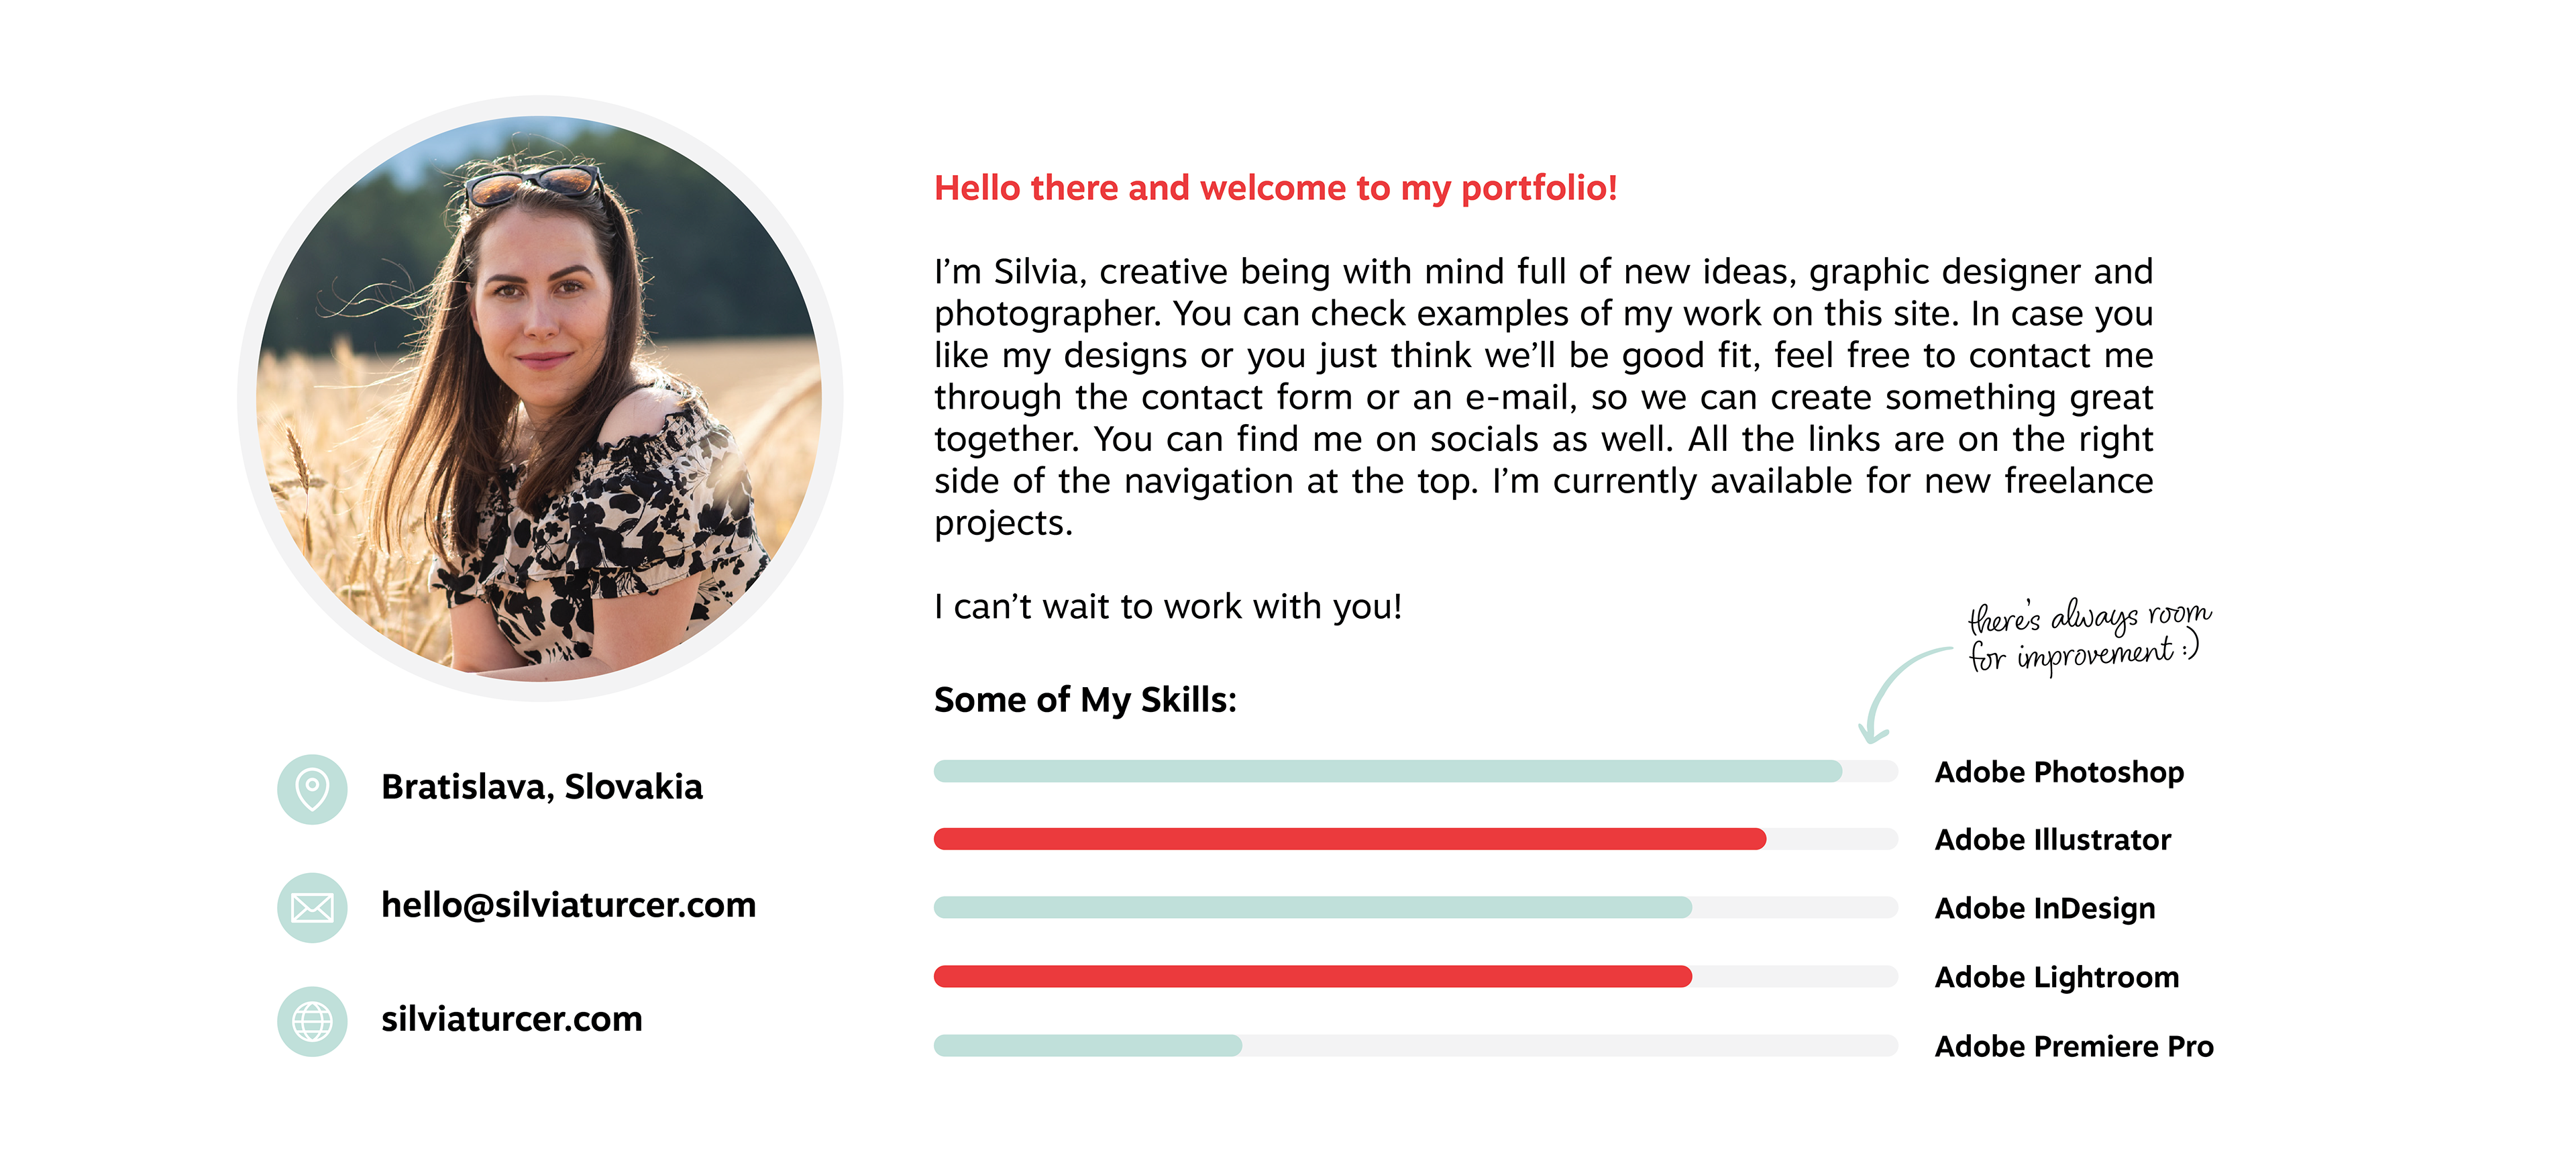Click the envelope email icon
This screenshot has width=2576, height=1175.
(x=312, y=907)
